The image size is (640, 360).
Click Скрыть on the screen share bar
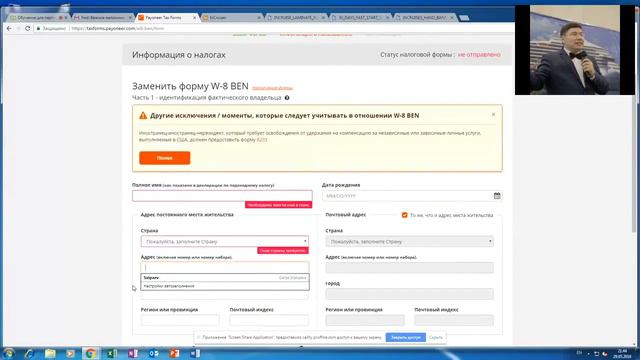coord(436,338)
